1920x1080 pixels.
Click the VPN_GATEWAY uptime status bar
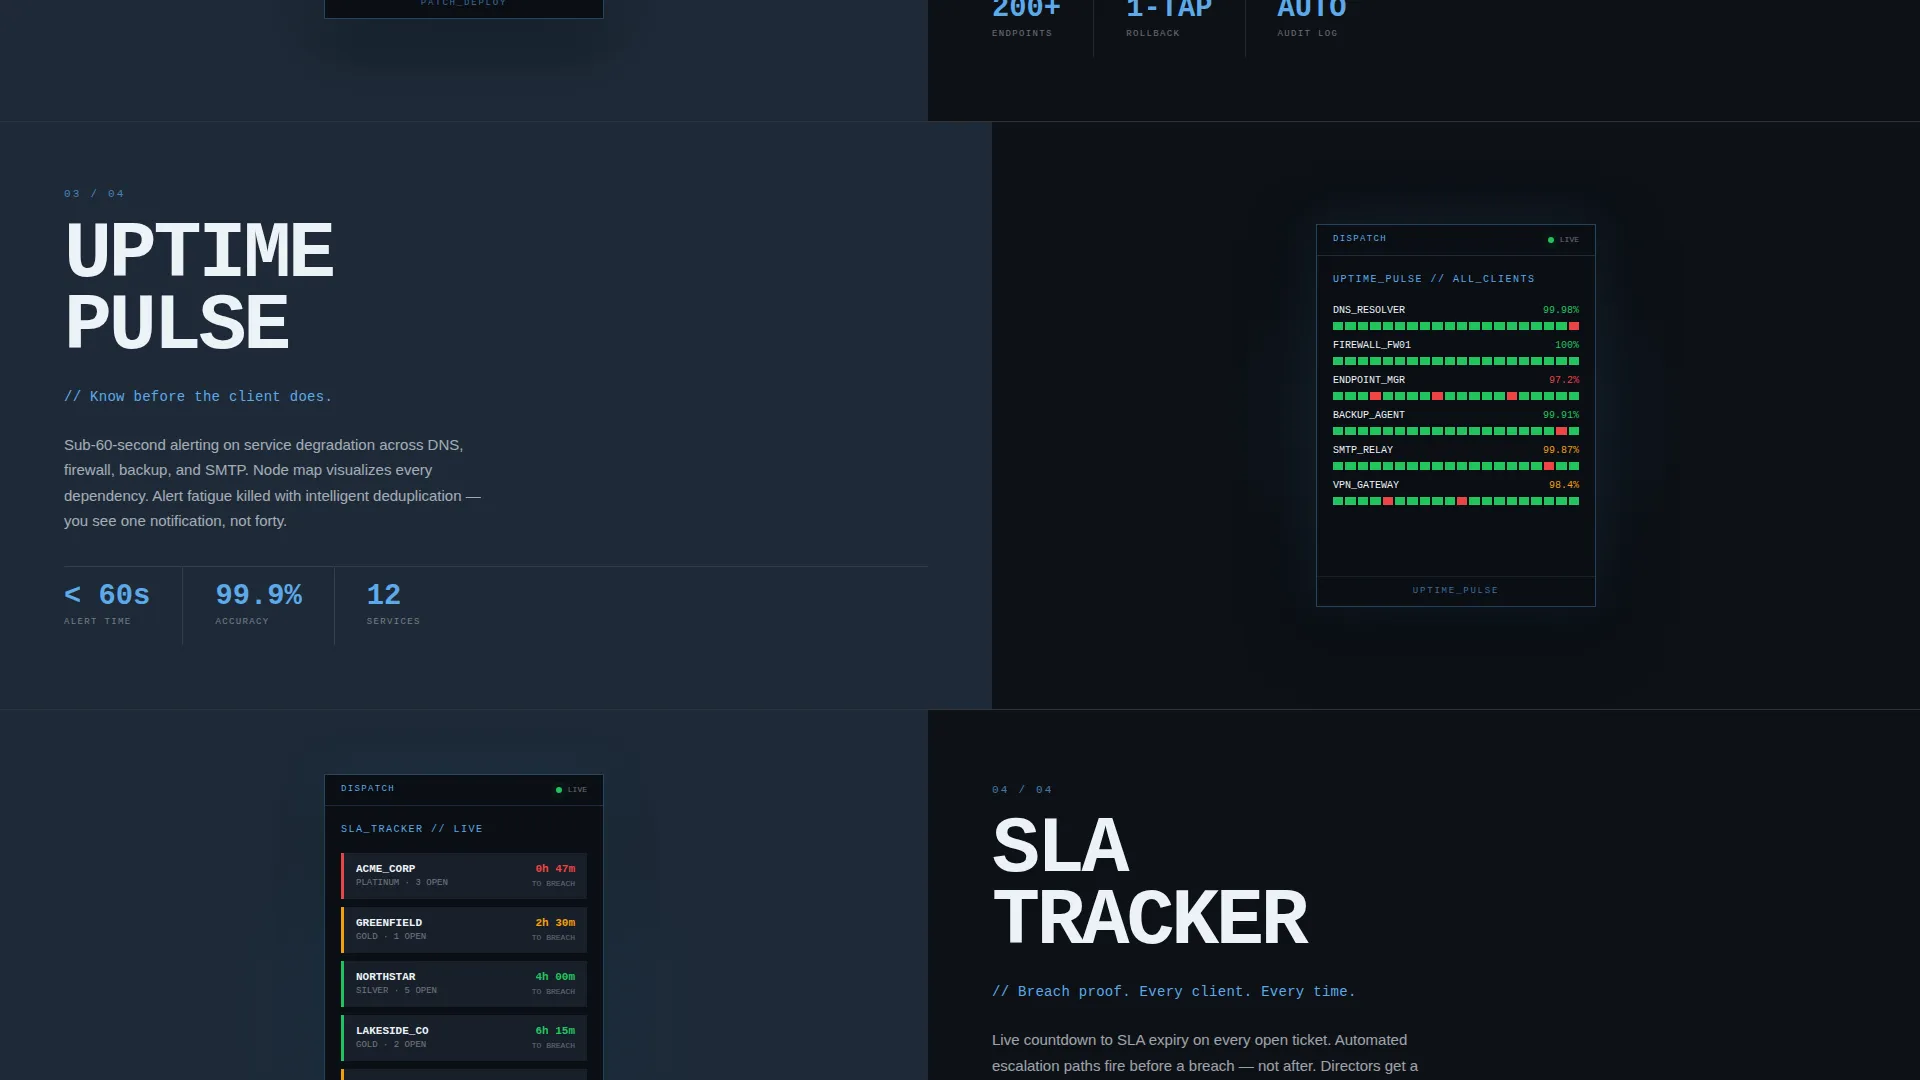tap(1456, 502)
